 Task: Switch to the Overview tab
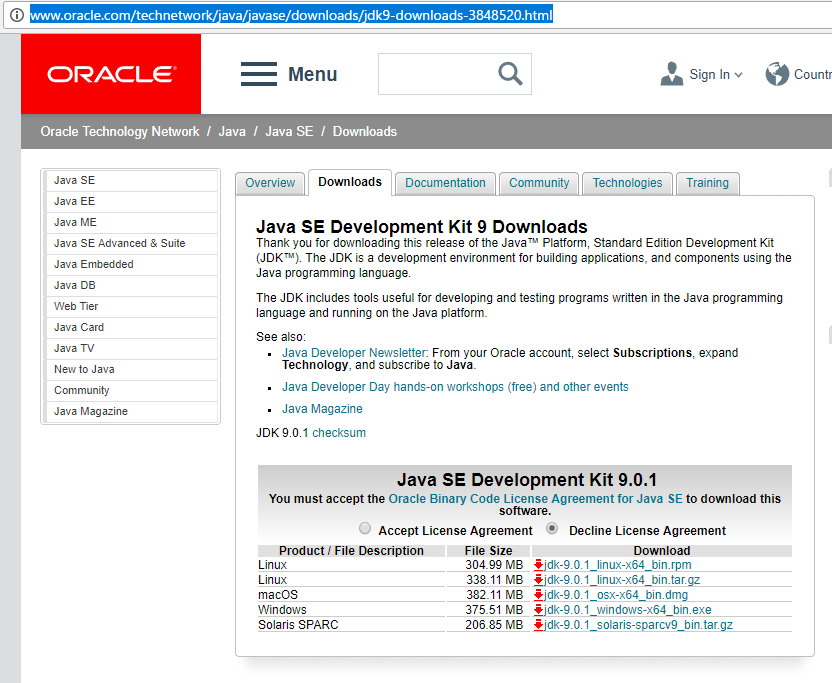(270, 183)
